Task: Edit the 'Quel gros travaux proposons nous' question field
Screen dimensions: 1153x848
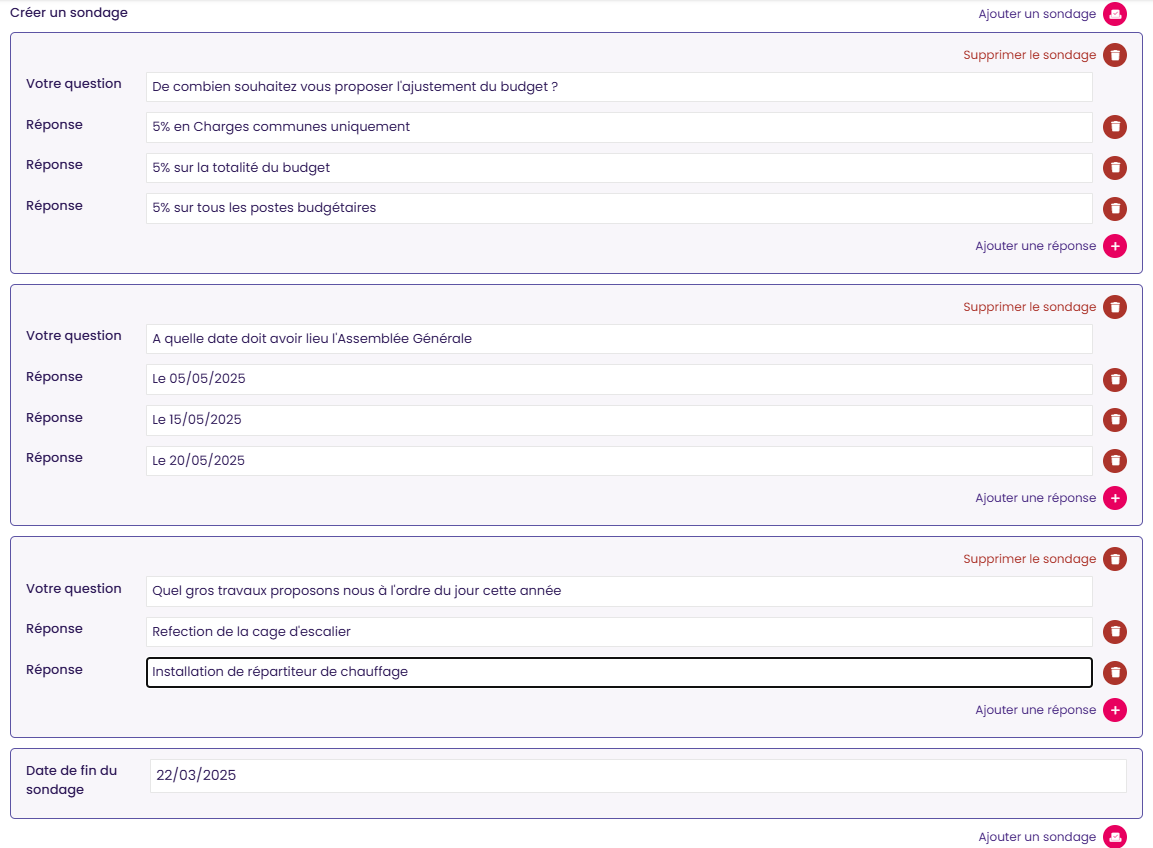Action: (x=619, y=591)
